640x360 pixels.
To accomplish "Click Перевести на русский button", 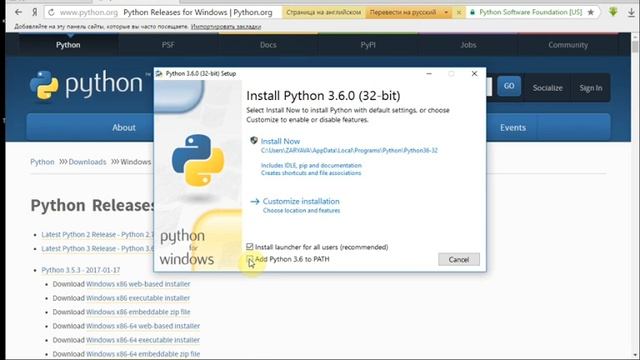I will pyautogui.click(x=403, y=13).
